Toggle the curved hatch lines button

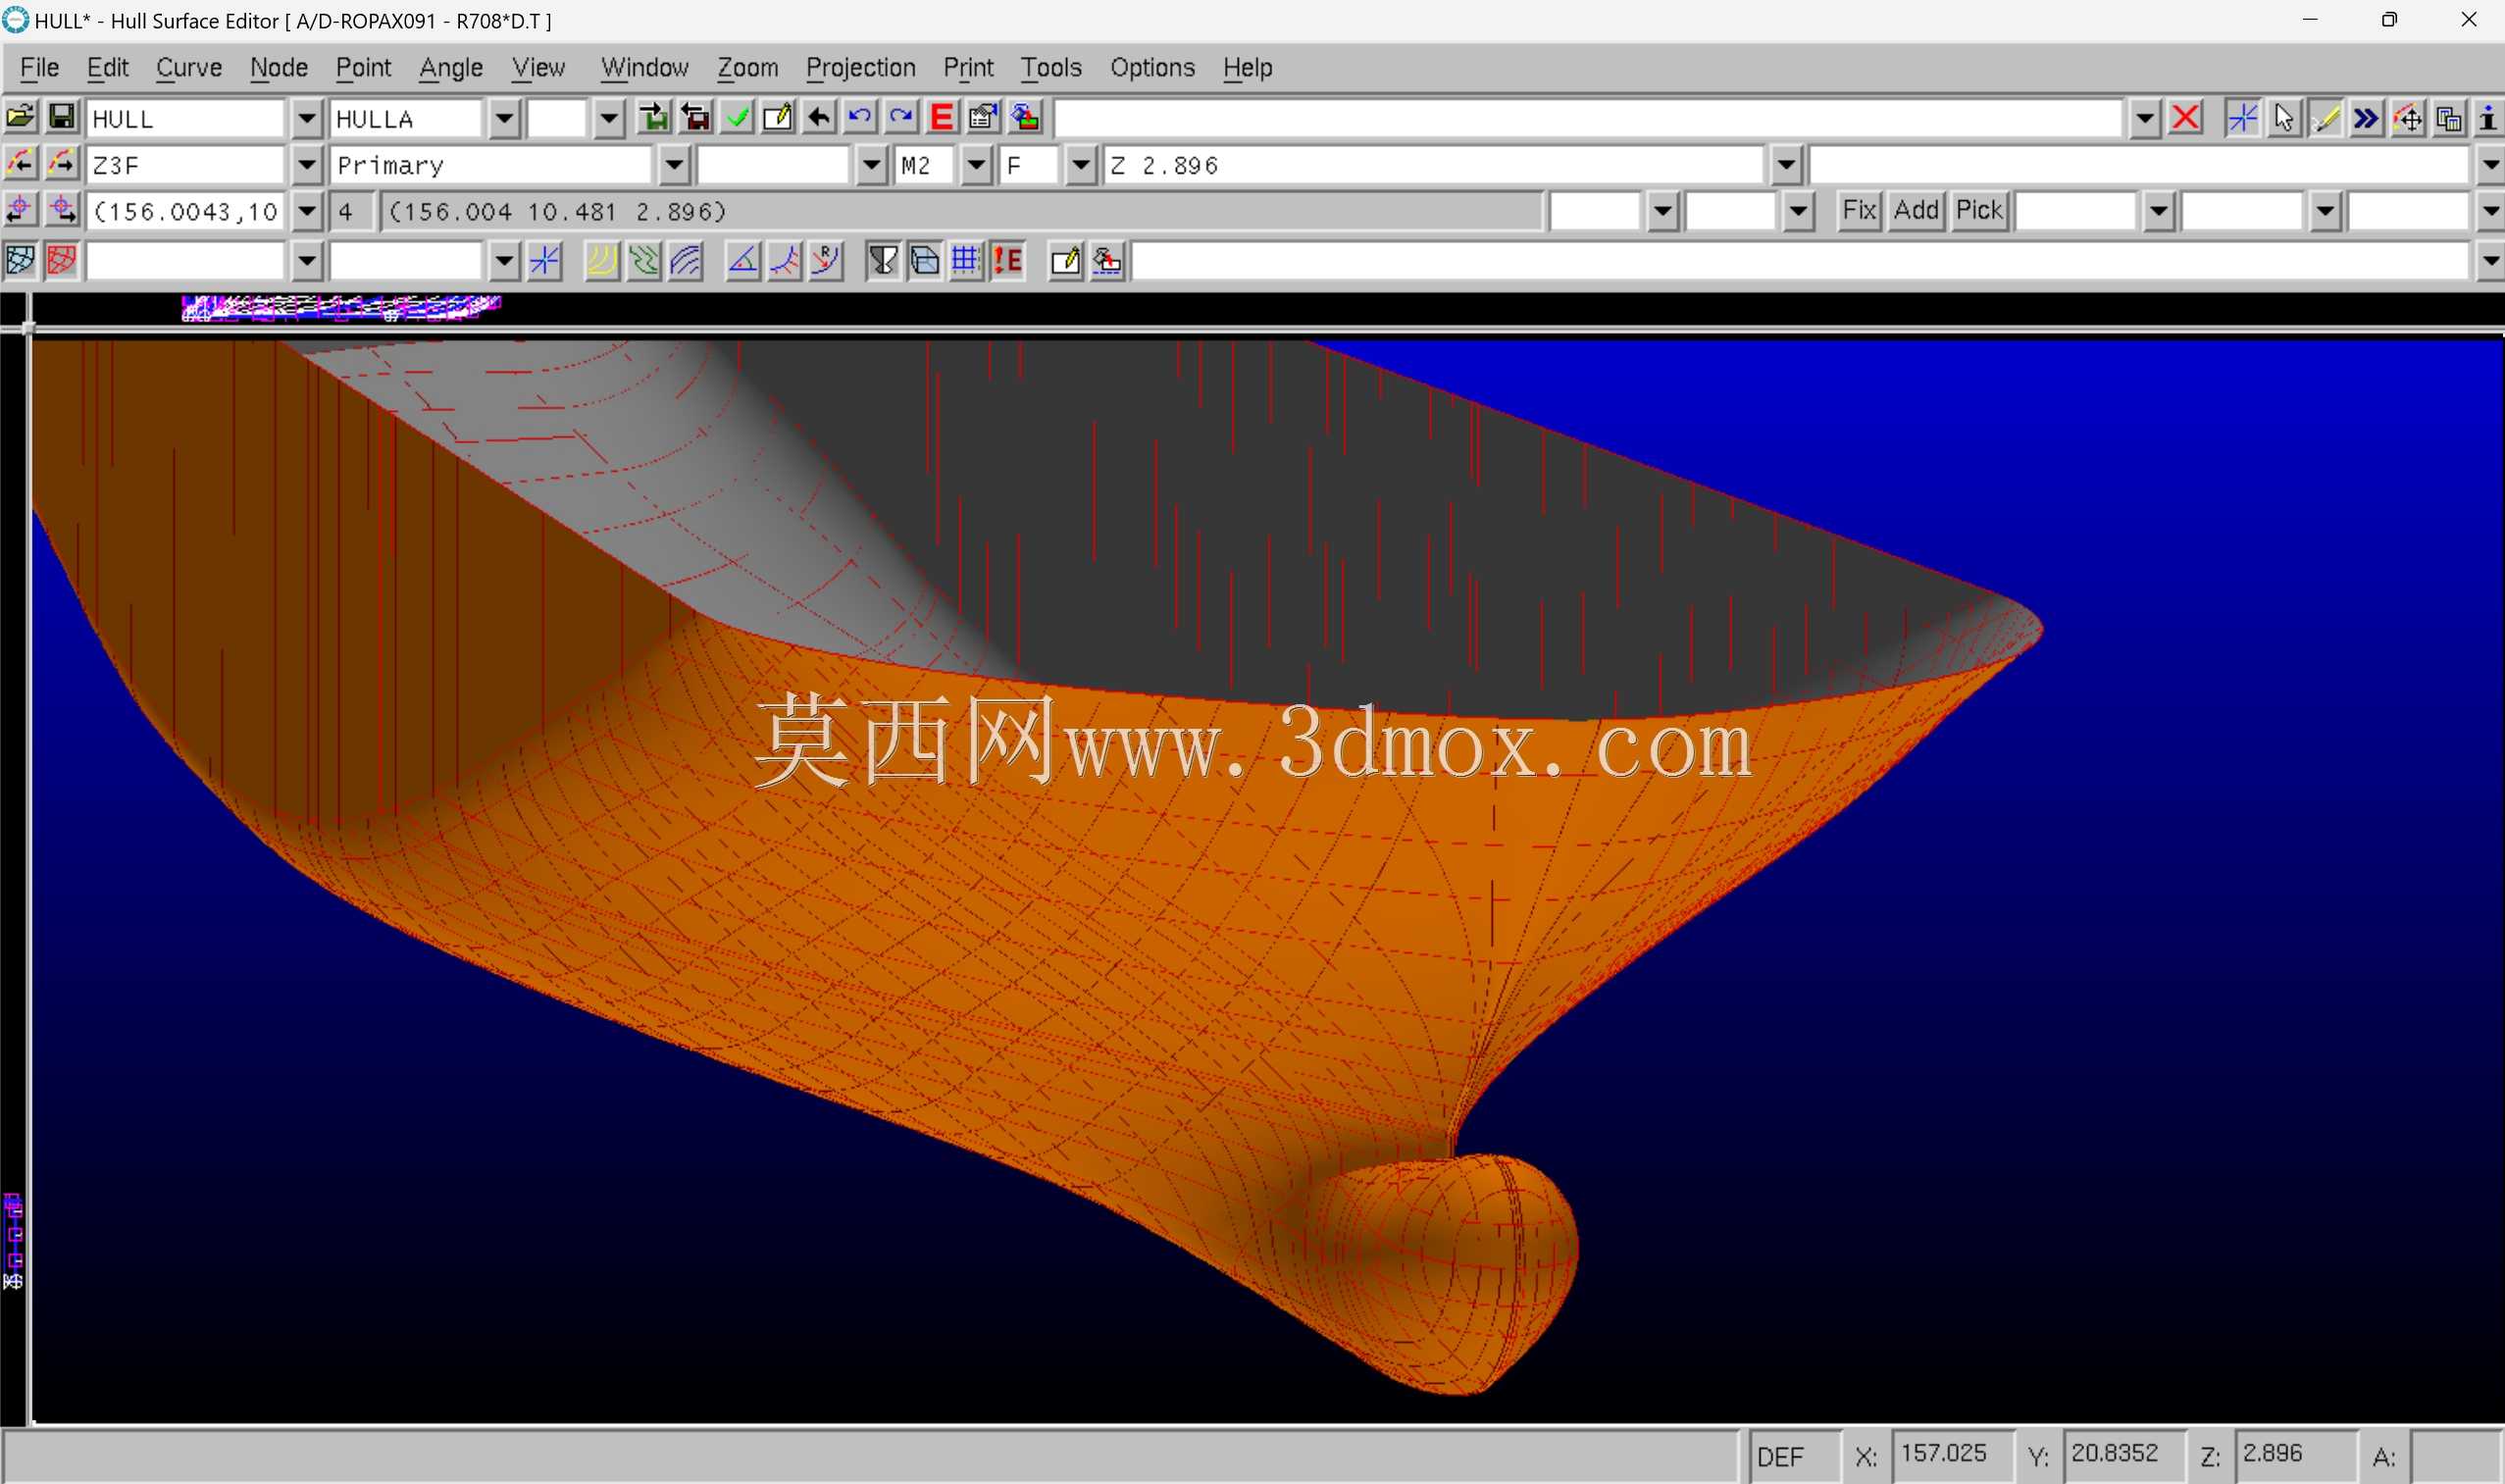686,261
